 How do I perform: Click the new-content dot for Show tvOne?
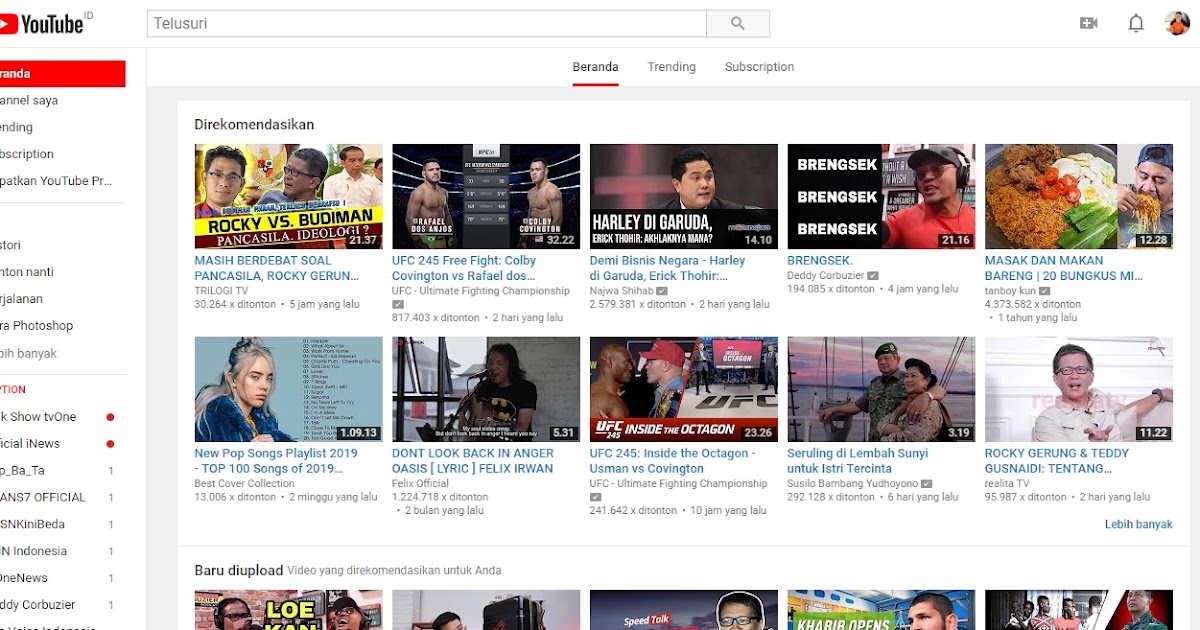coord(110,417)
